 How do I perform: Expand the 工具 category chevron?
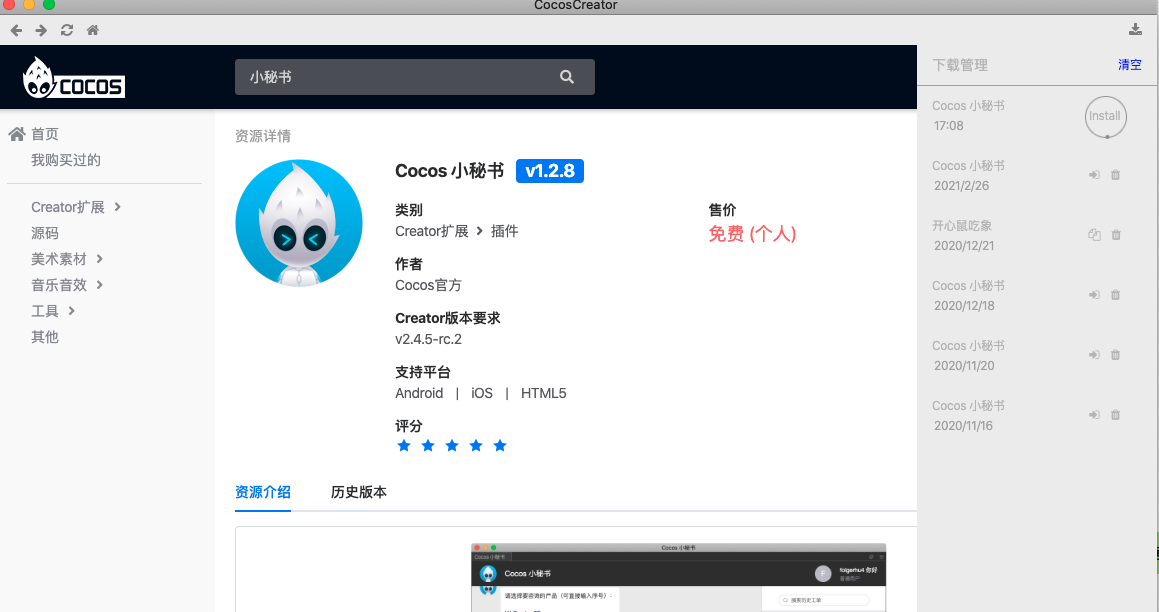[72, 310]
